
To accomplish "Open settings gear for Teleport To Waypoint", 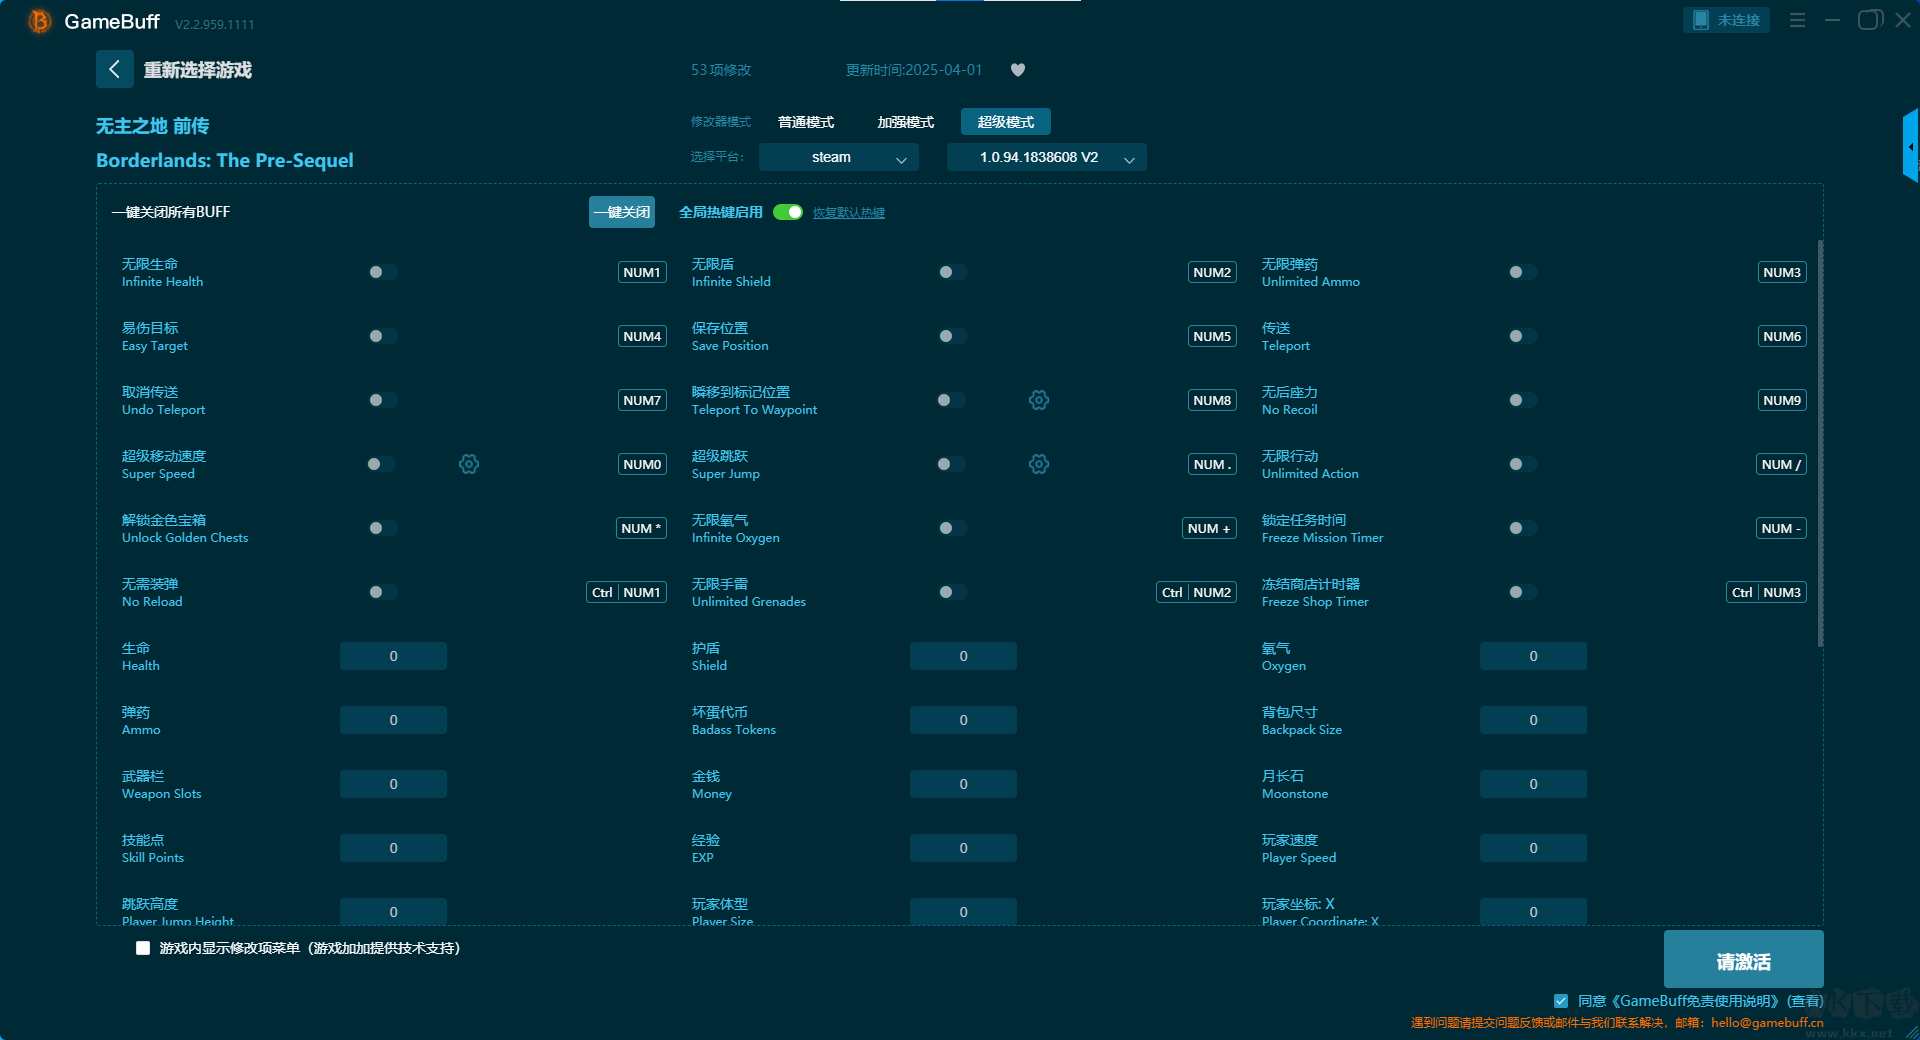I will (1039, 400).
